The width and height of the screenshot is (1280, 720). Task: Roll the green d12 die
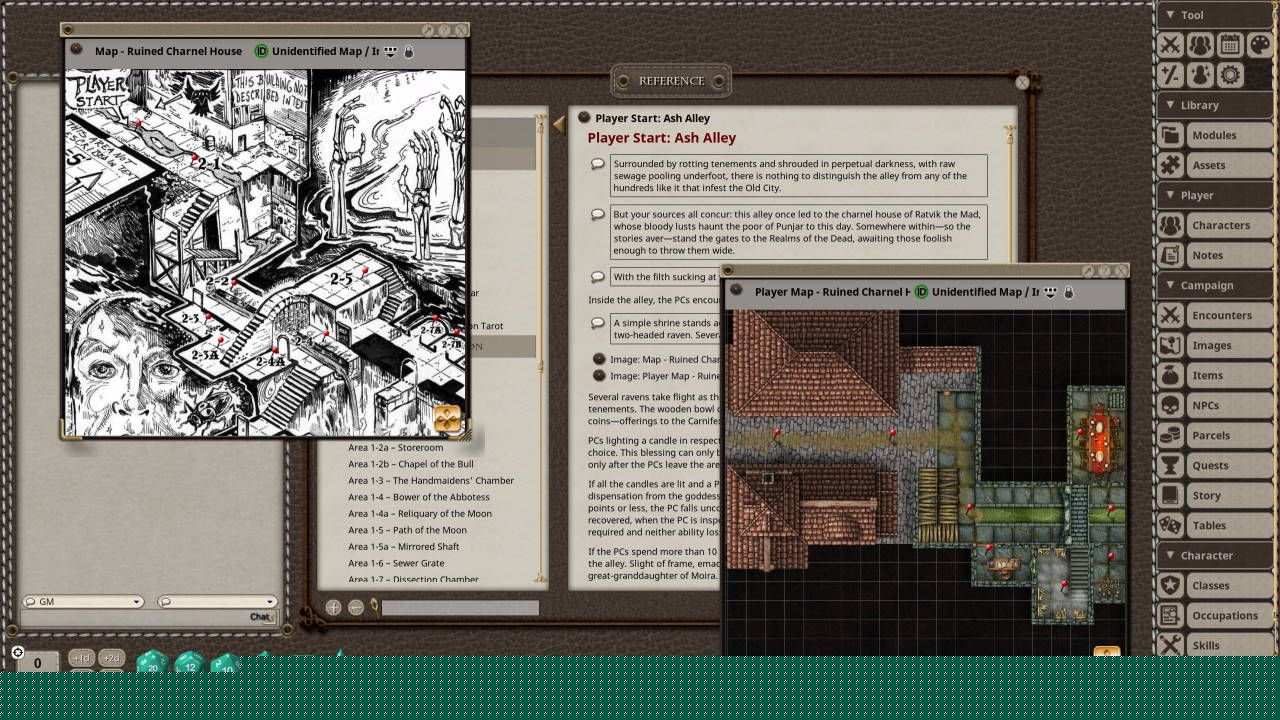point(190,663)
